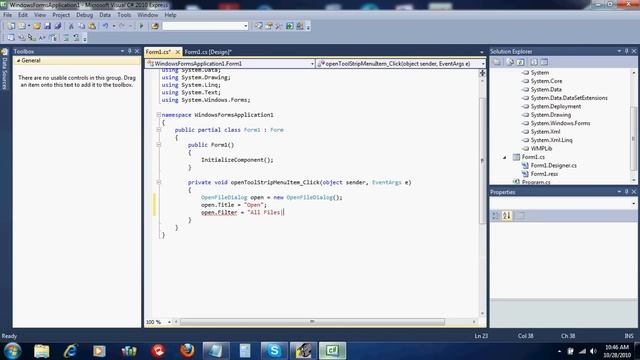Image resolution: width=640 pixels, height=360 pixels.
Task: Toggle auto-hide pin on Solution Explorer
Action: tap(627, 51)
